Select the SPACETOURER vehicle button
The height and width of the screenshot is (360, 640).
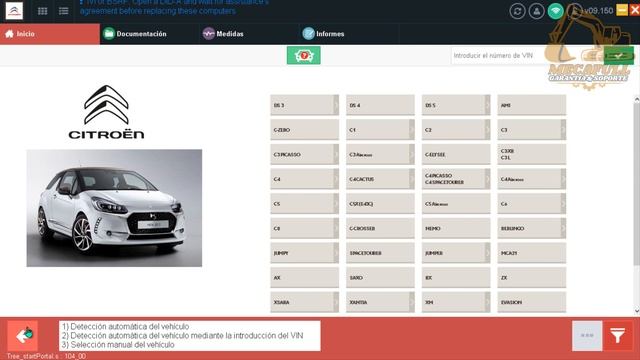click(x=380, y=253)
